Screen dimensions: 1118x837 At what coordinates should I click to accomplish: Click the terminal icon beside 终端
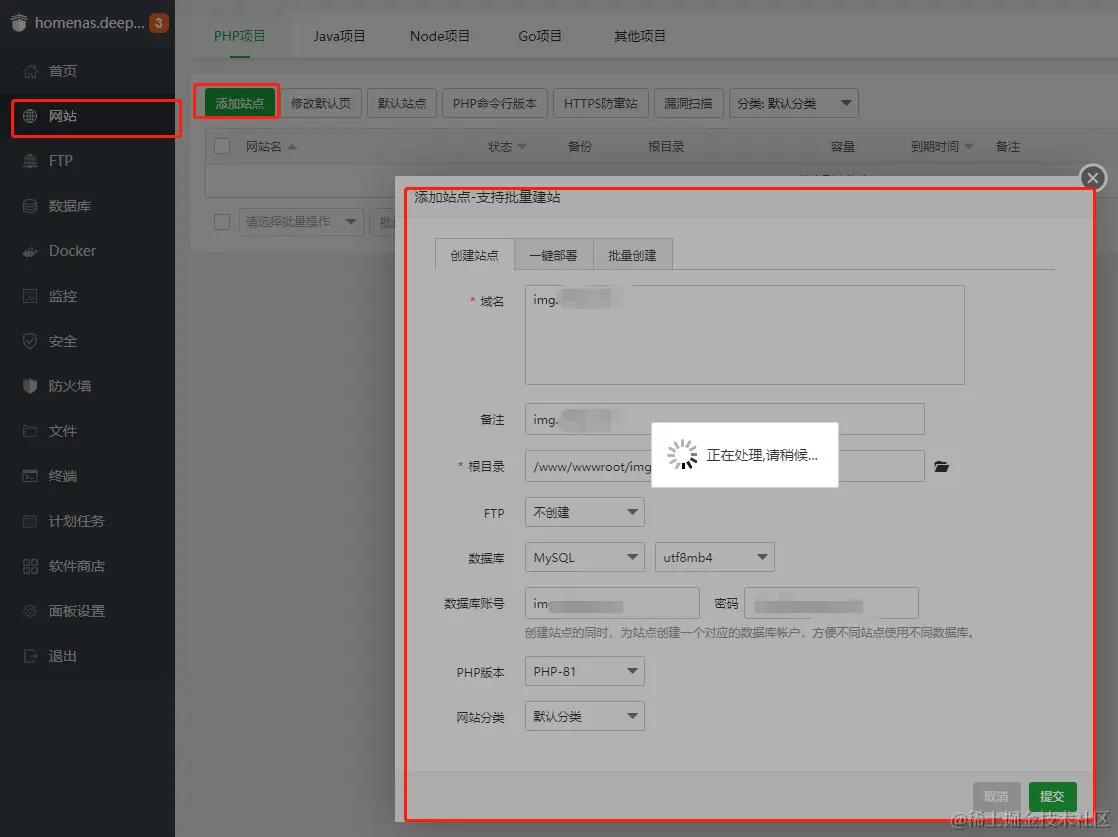tap(30, 476)
